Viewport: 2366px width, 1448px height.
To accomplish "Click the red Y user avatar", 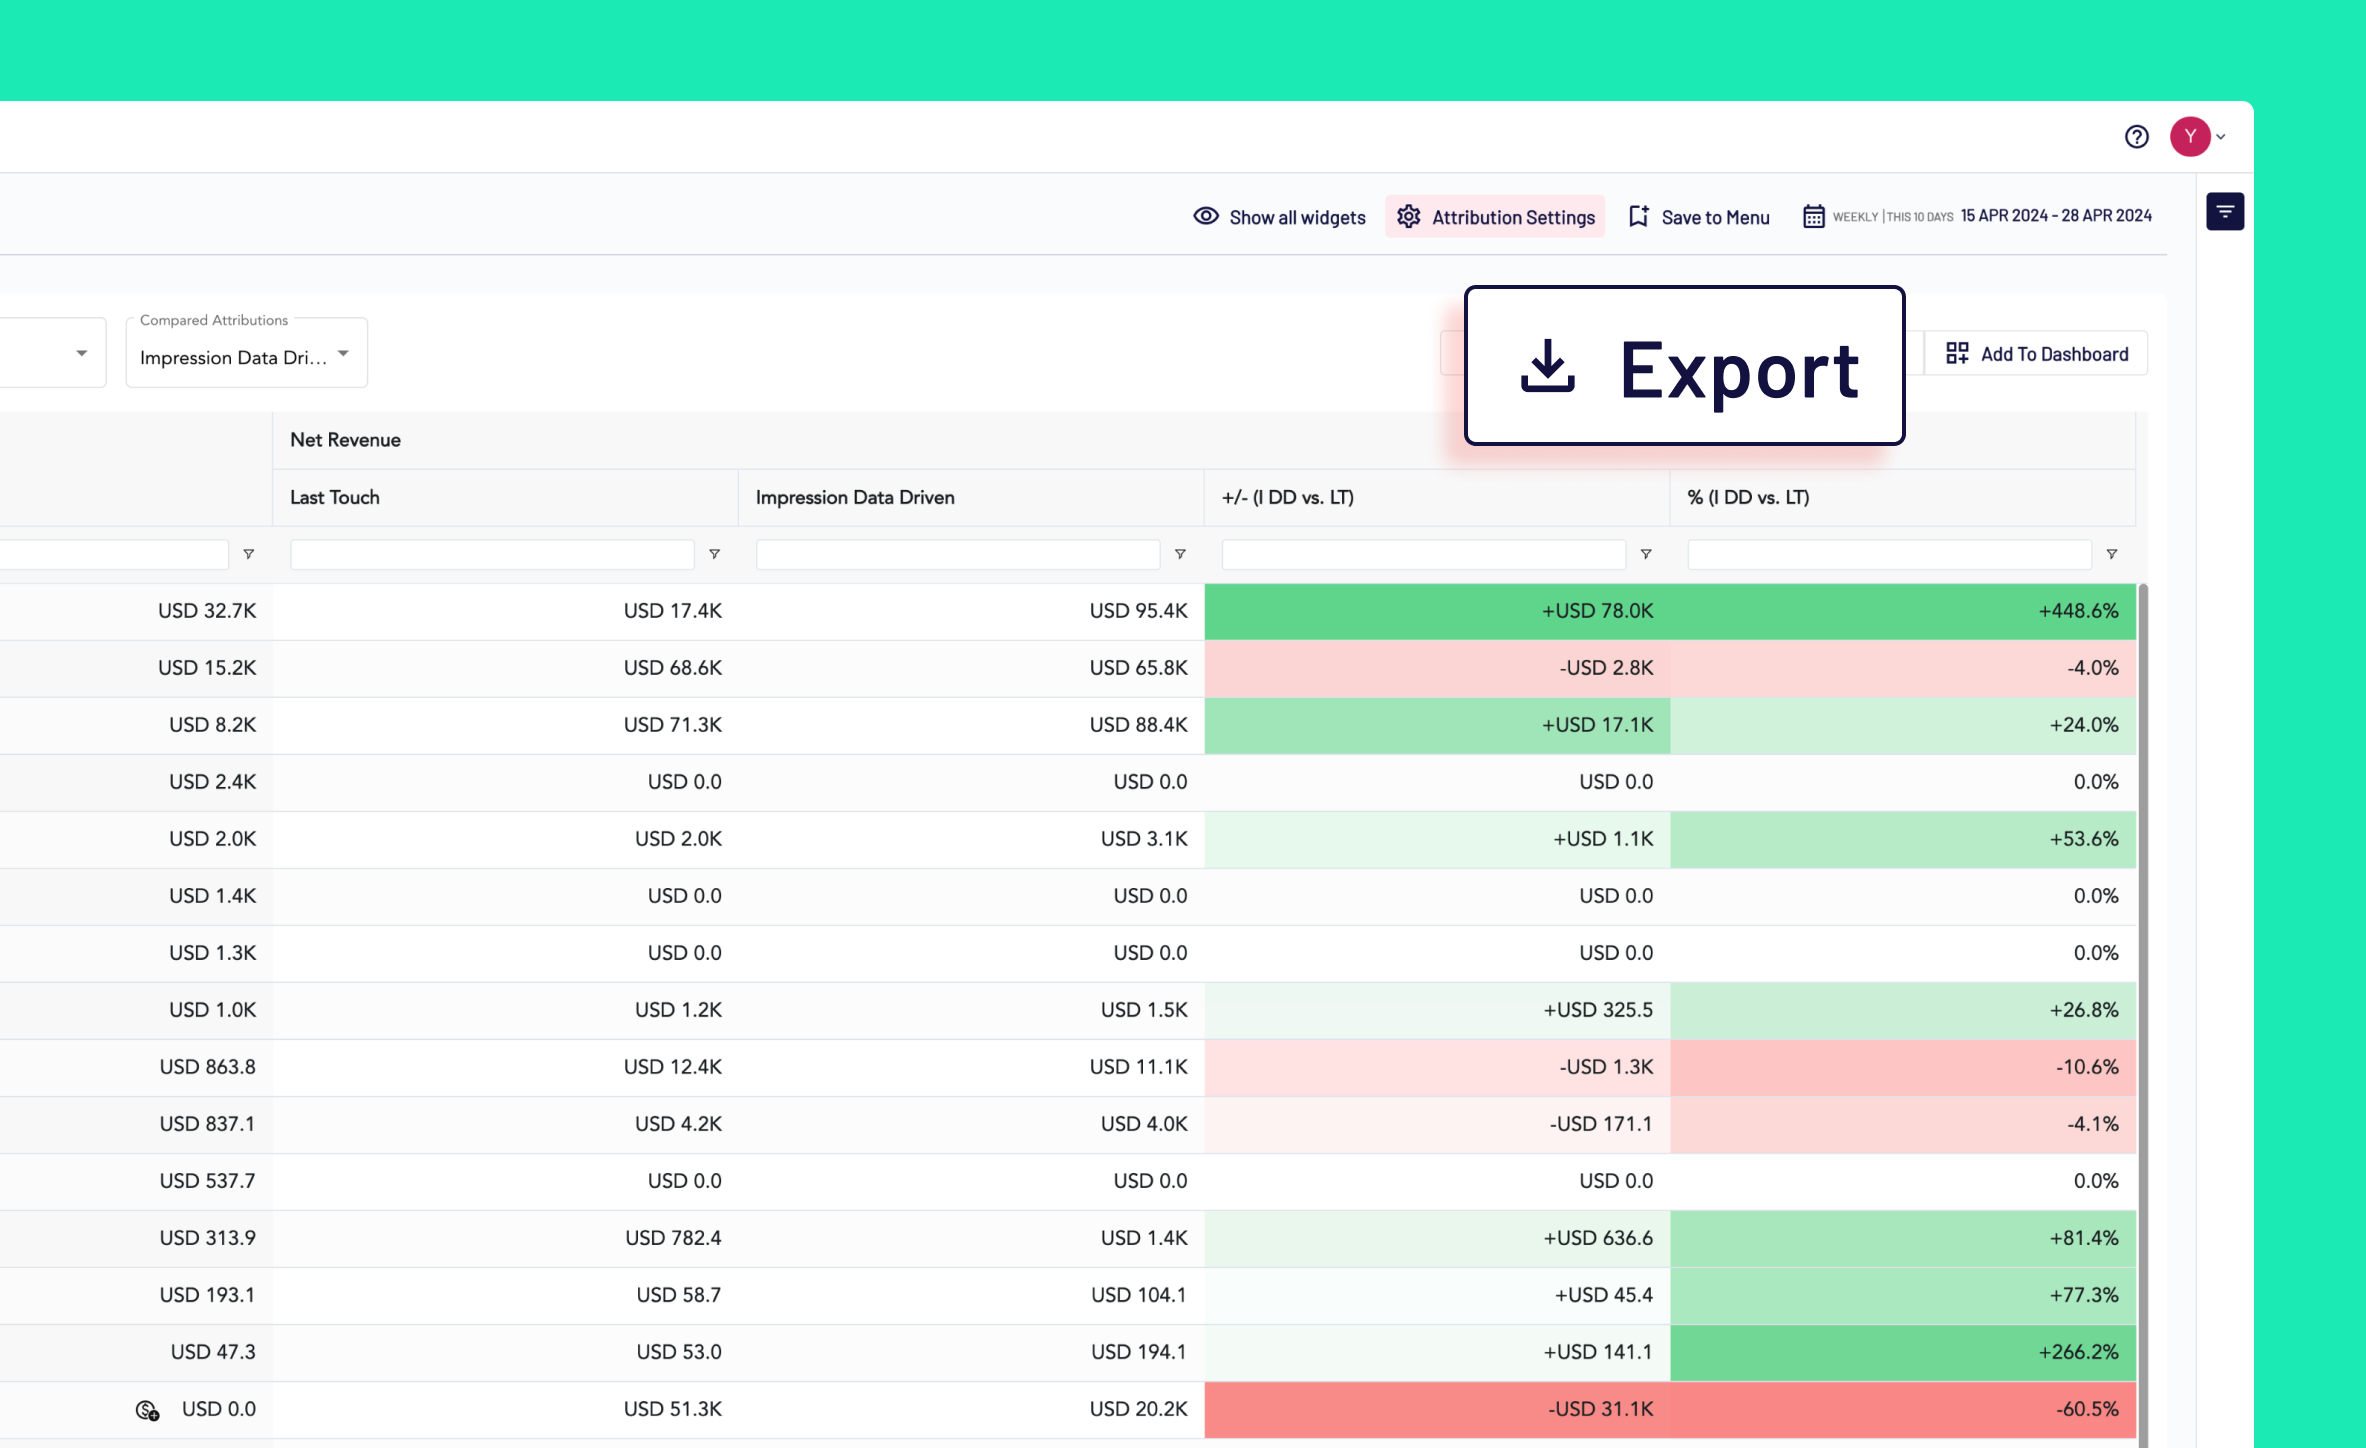I will [x=2190, y=137].
